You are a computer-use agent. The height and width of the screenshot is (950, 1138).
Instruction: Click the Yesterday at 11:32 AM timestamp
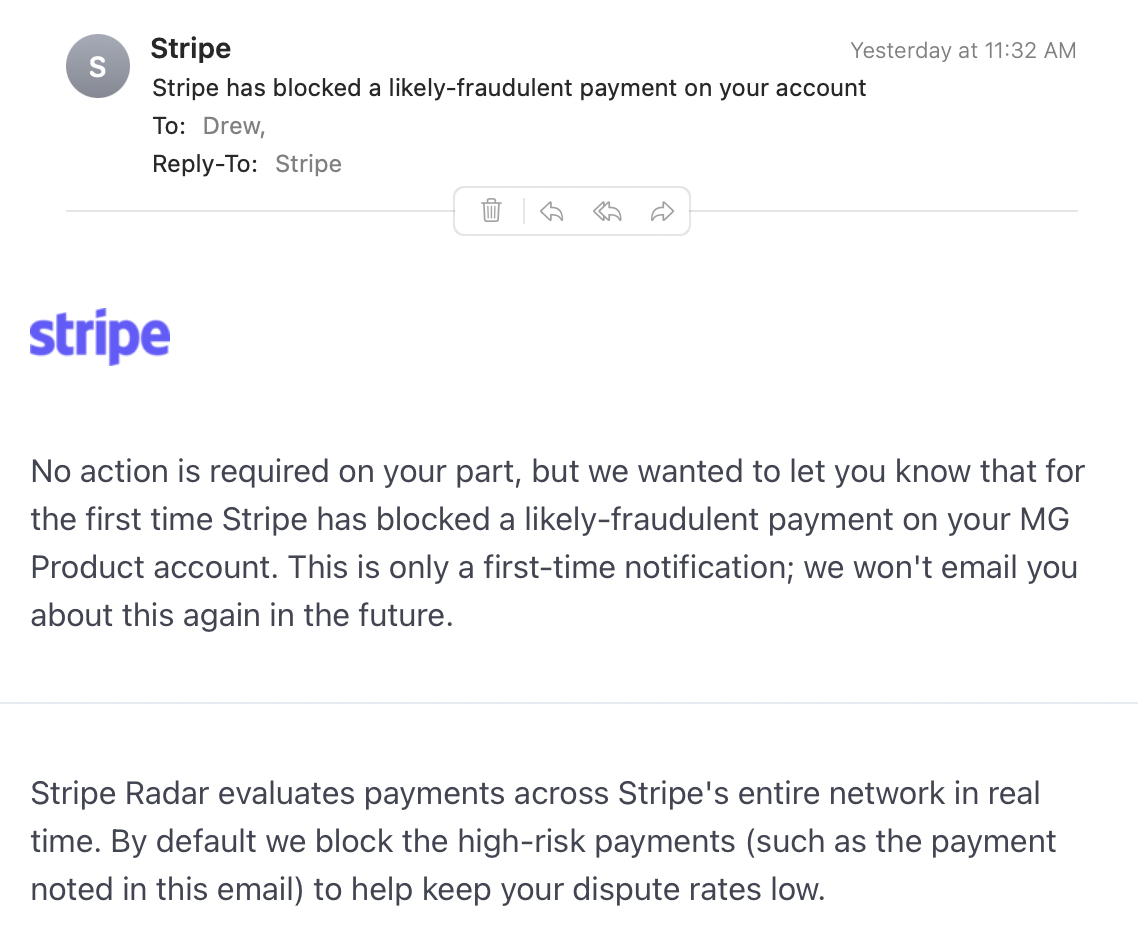(x=963, y=50)
